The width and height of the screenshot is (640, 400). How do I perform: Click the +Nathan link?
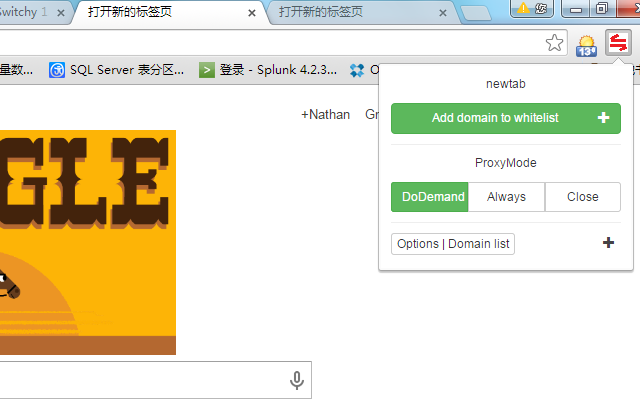coord(325,114)
